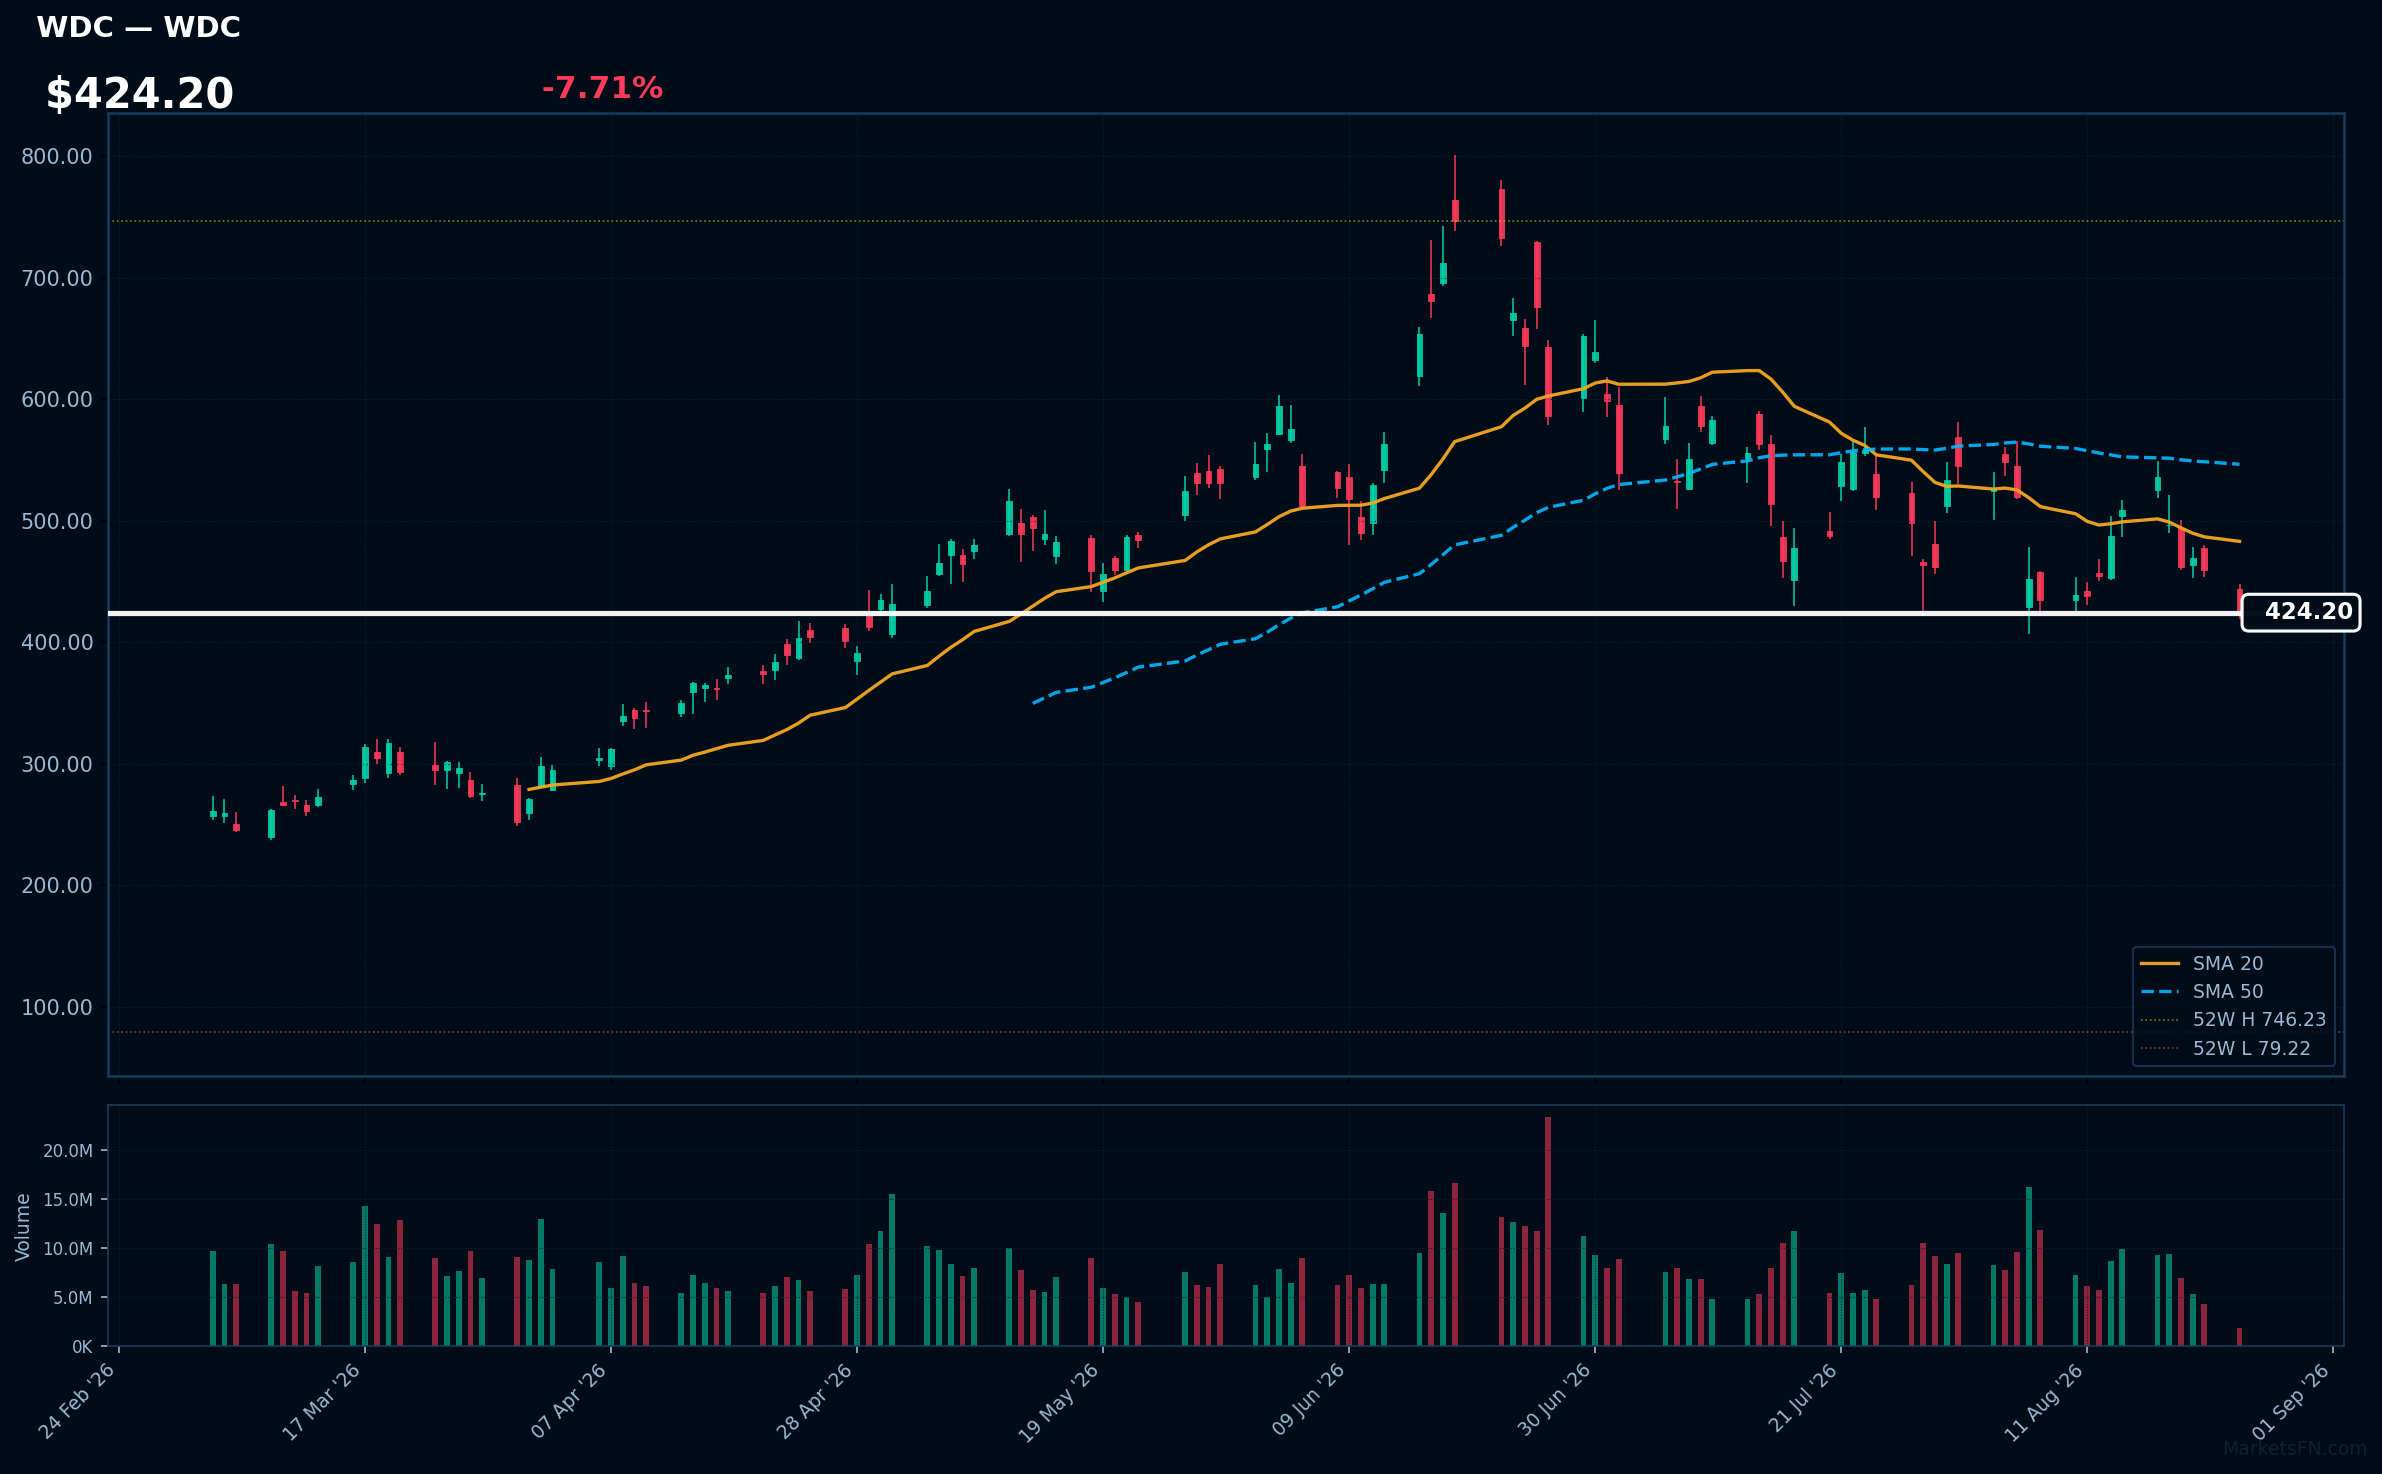Click the 500.00 price axis label
The image size is (2382, 1474).
57,521
